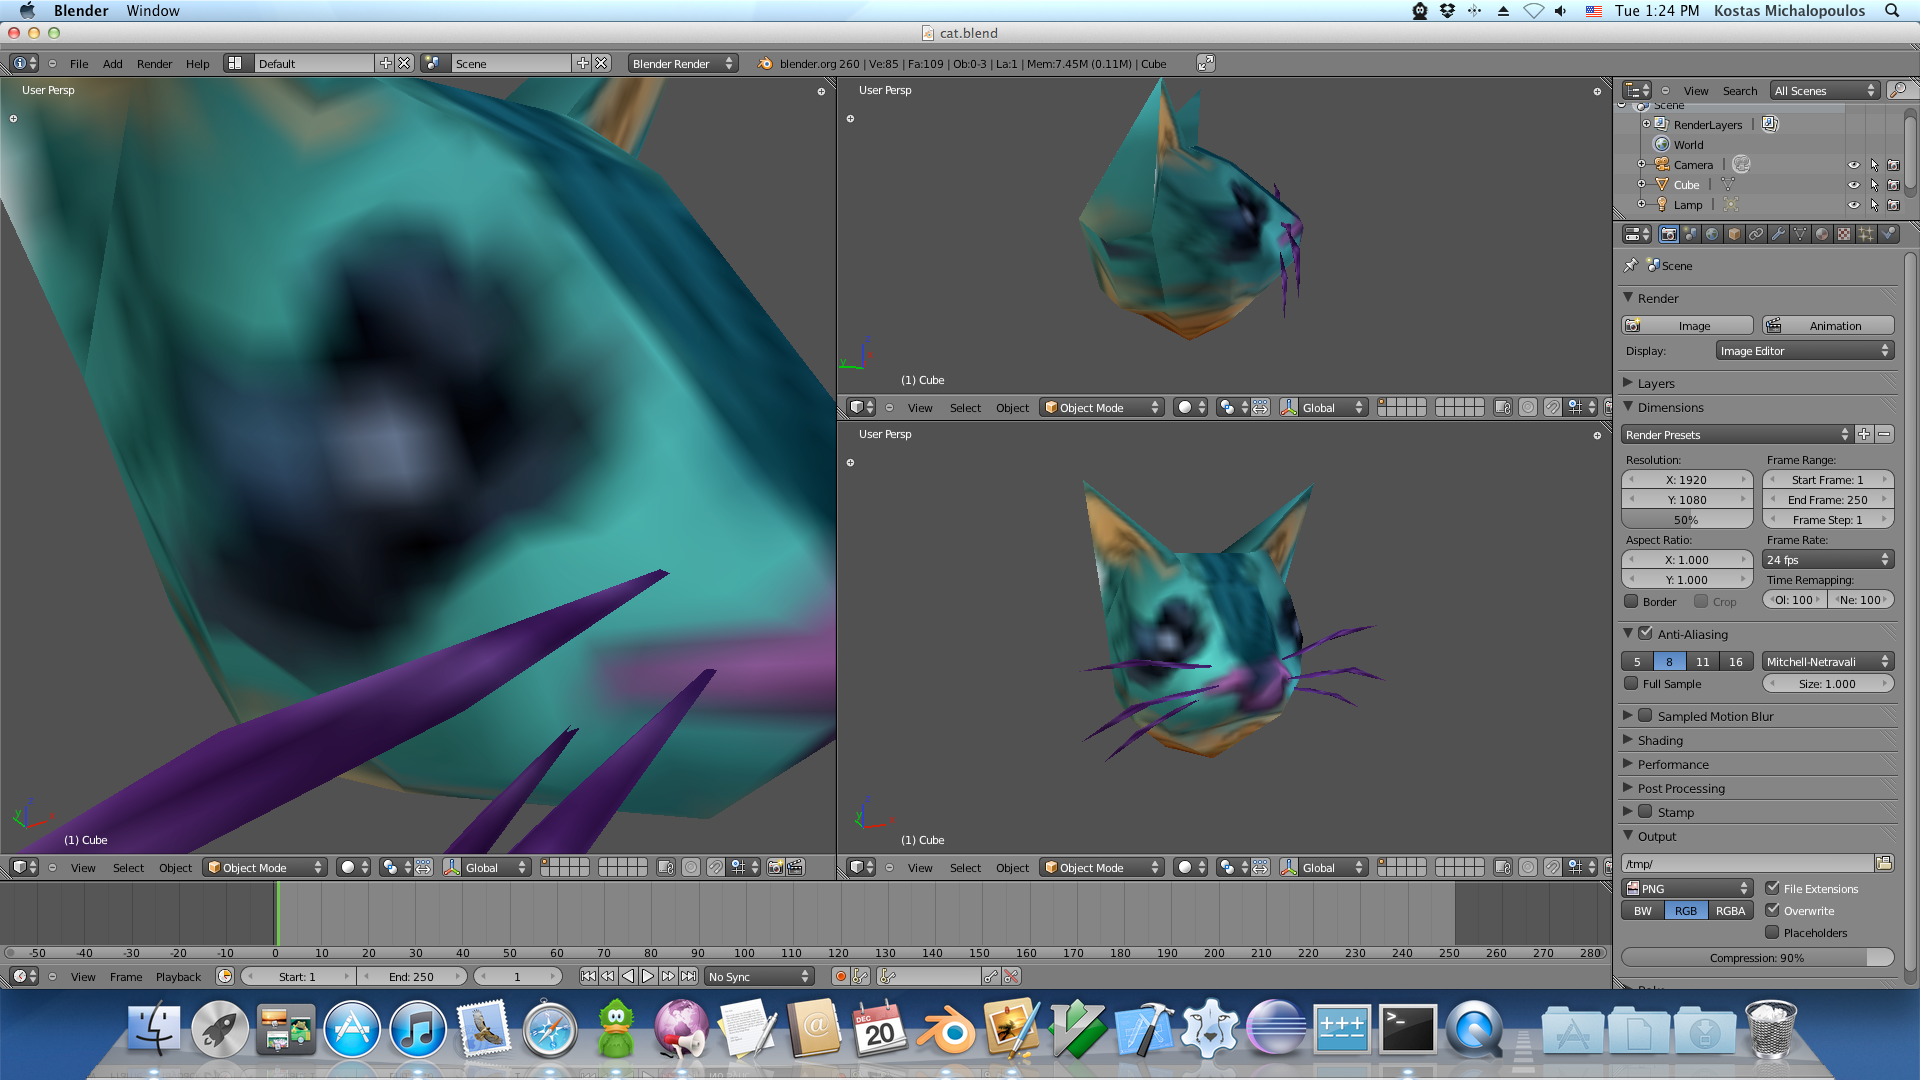Open the Render menu in info header
1920x1080 pixels.
pyautogui.click(x=154, y=63)
